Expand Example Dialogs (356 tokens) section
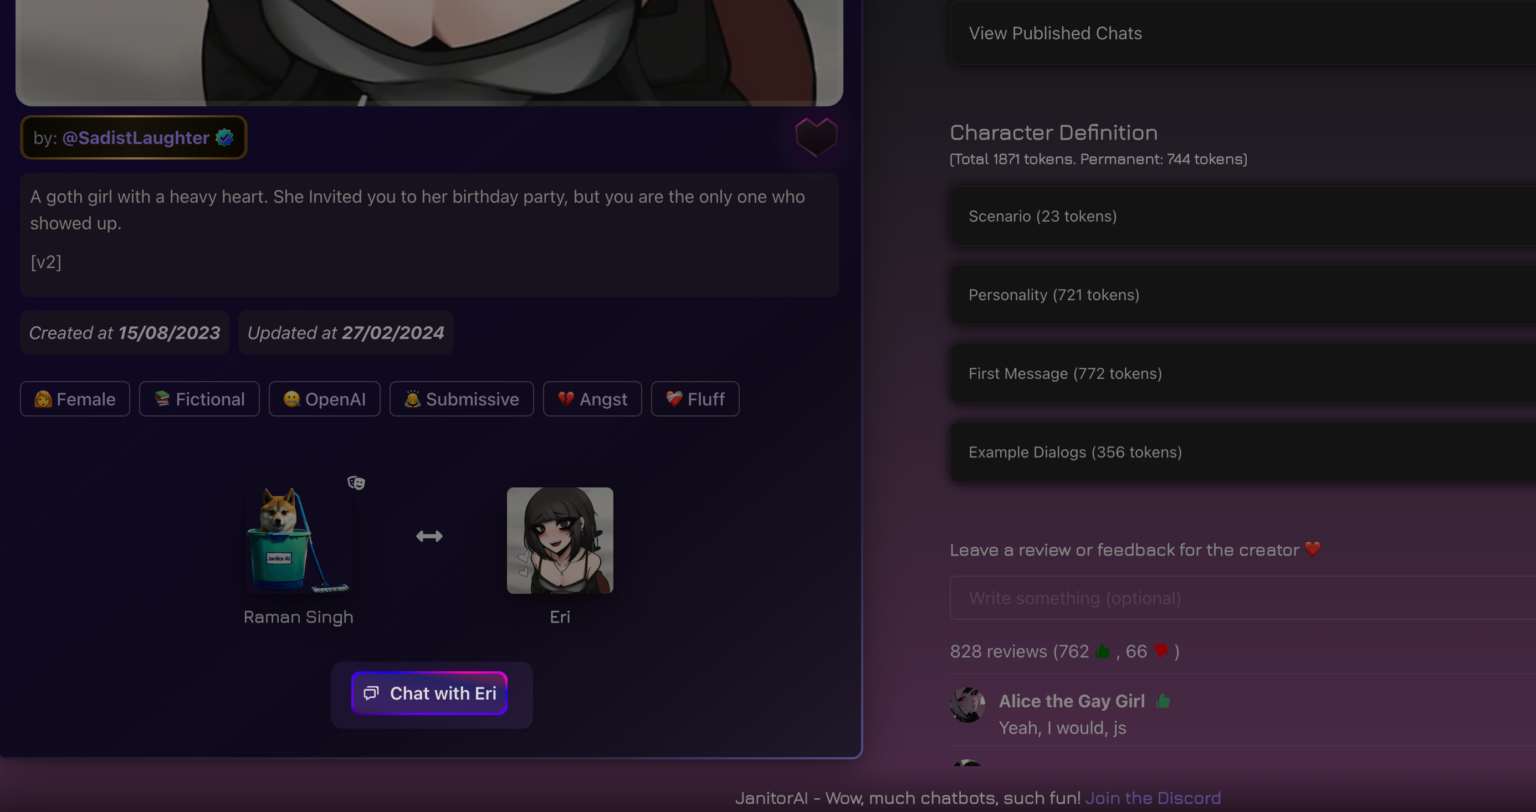1536x812 pixels. click(x=1242, y=452)
